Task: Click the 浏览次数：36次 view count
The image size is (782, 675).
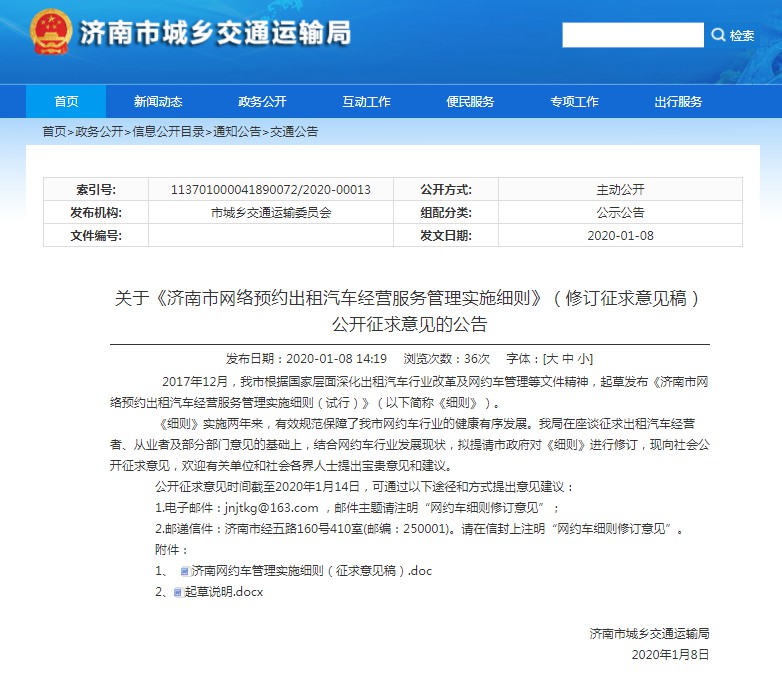Action: click(447, 359)
